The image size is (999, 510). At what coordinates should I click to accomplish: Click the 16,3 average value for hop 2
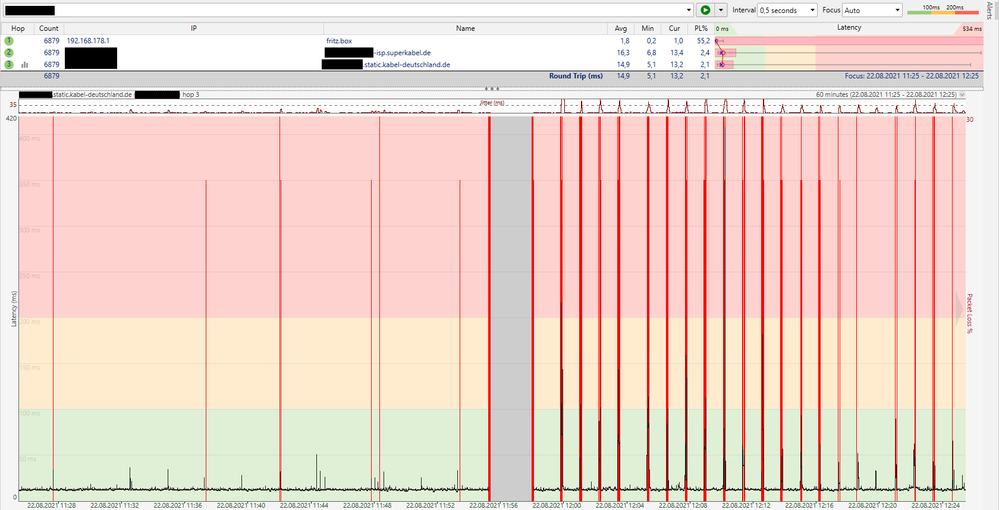pos(623,52)
